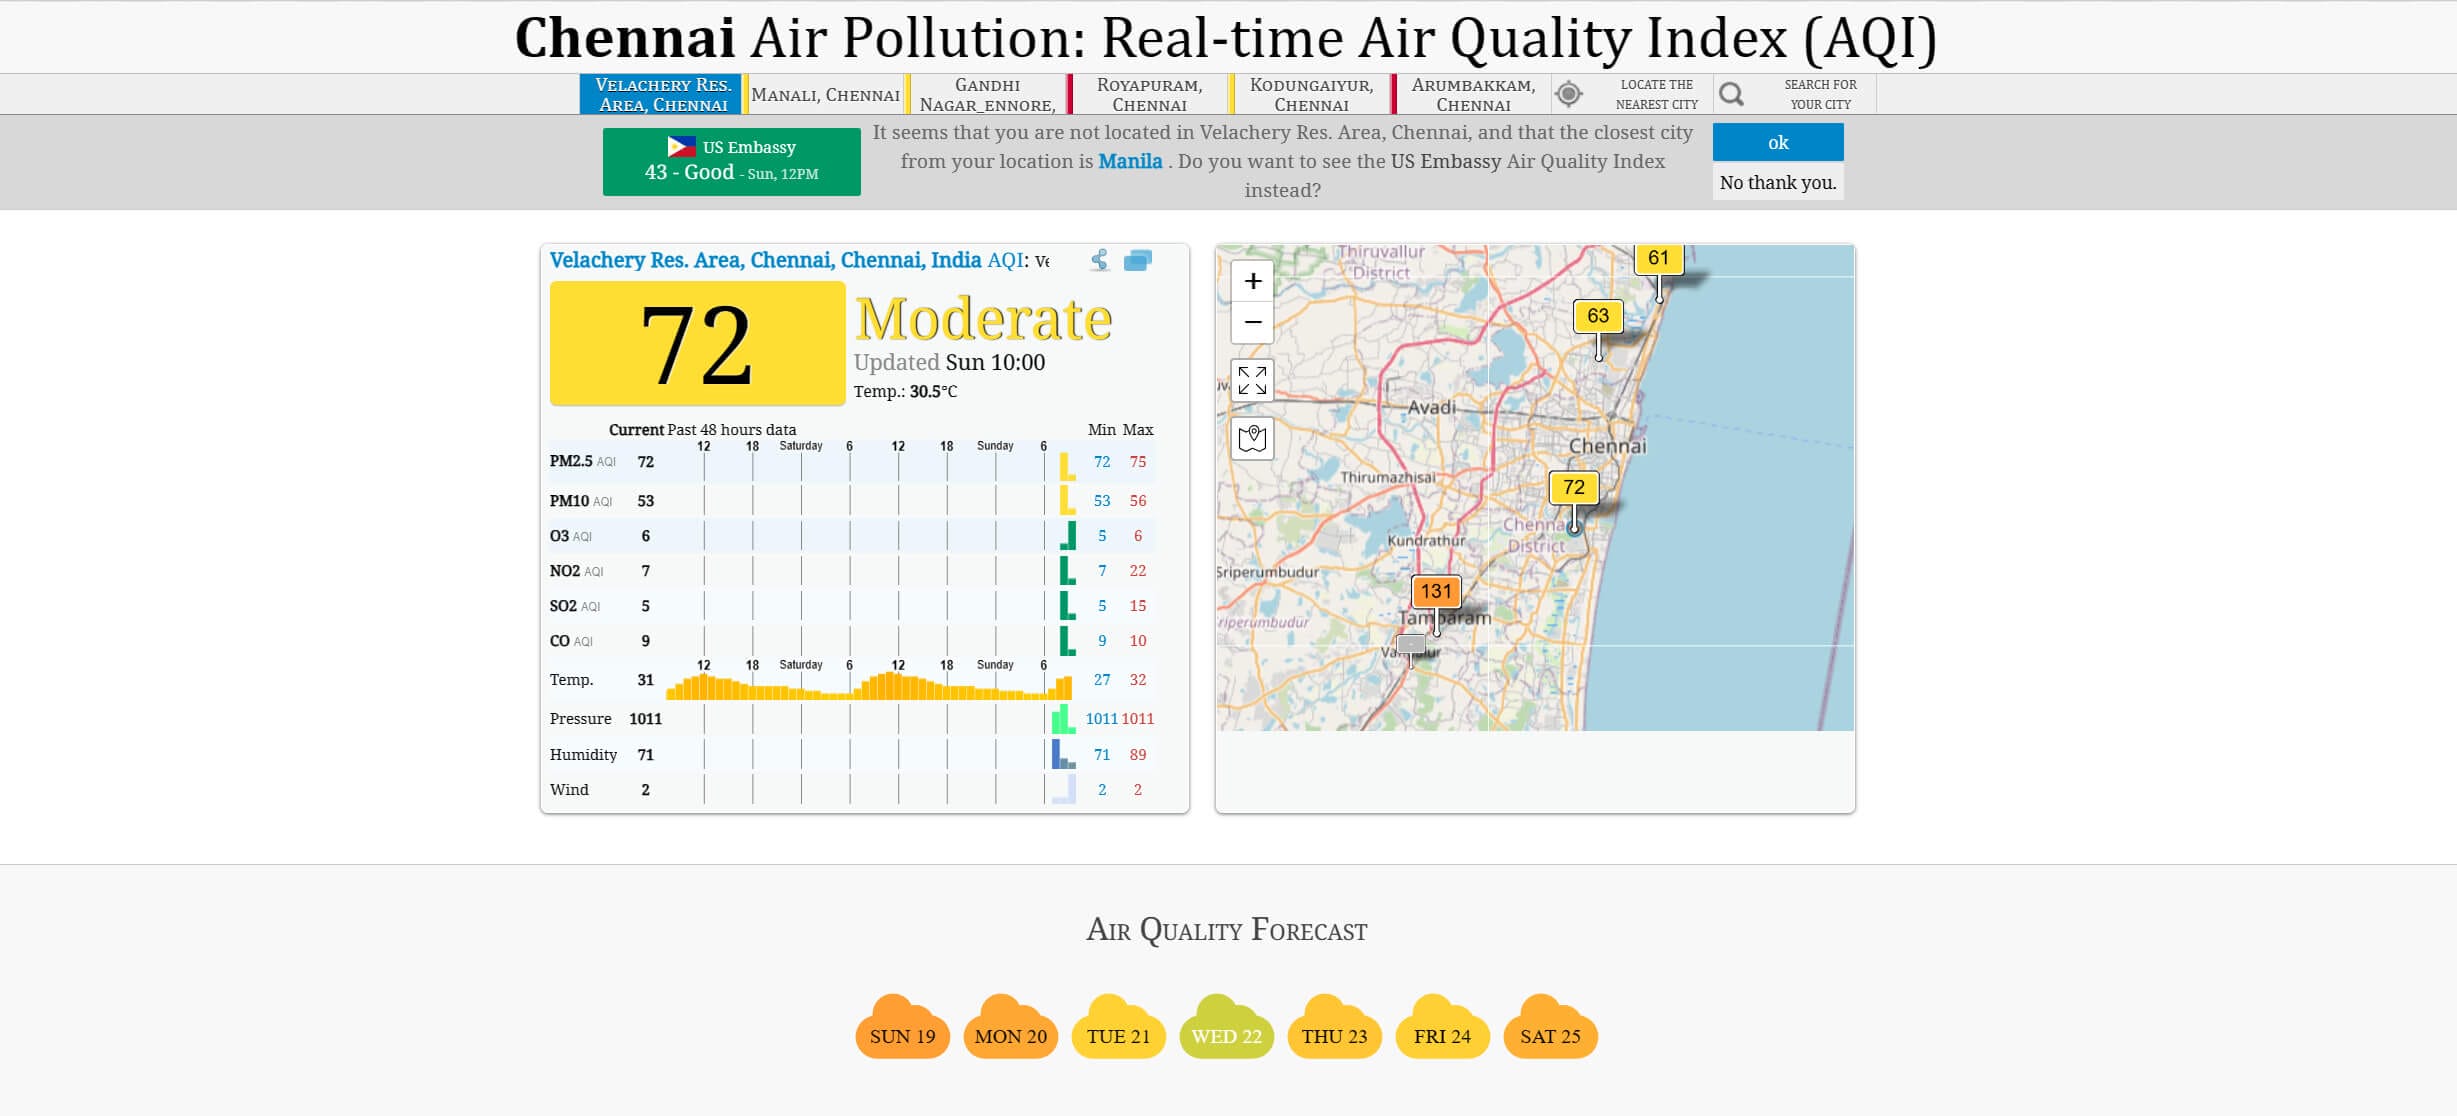Screen dimensions: 2457x1116
Task: Select the SUN 19 forecast day
Action: click(901, 1036)
